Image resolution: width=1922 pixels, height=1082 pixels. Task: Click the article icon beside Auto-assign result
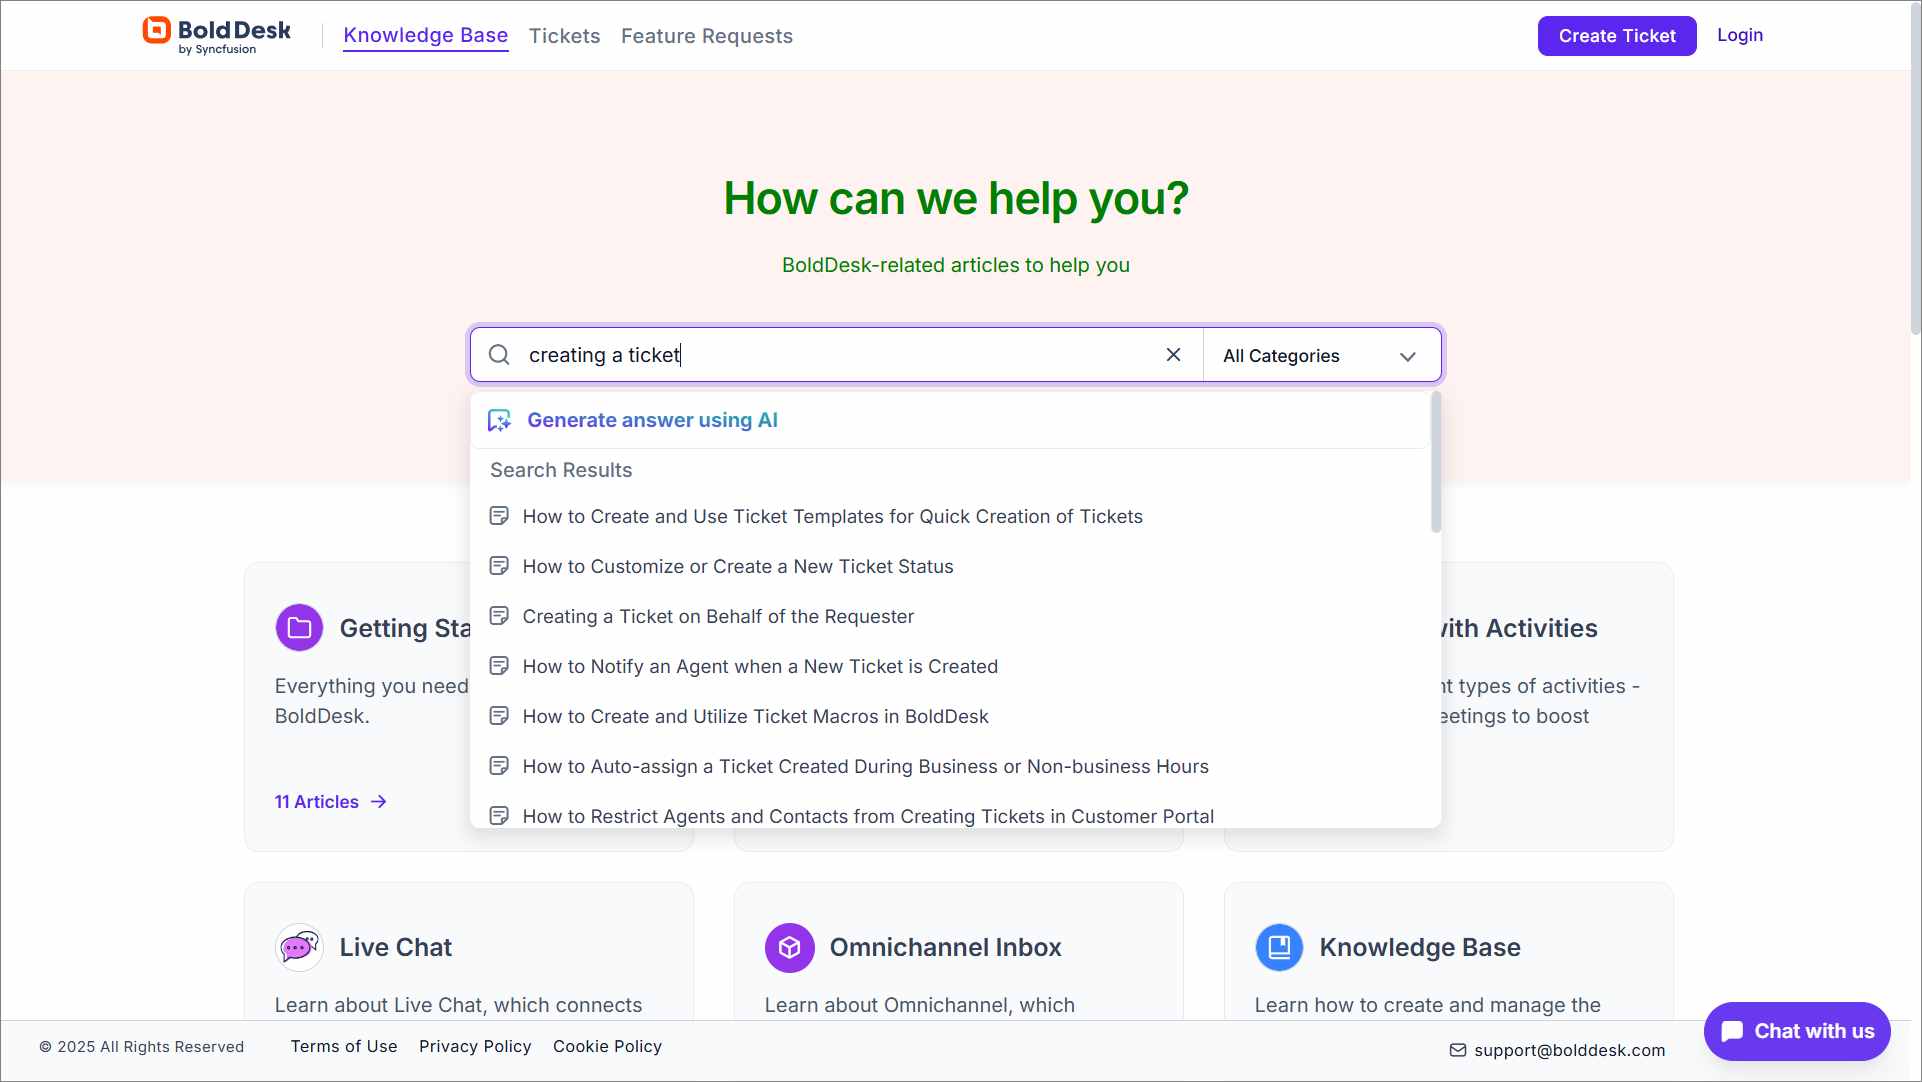click(499, 766)
